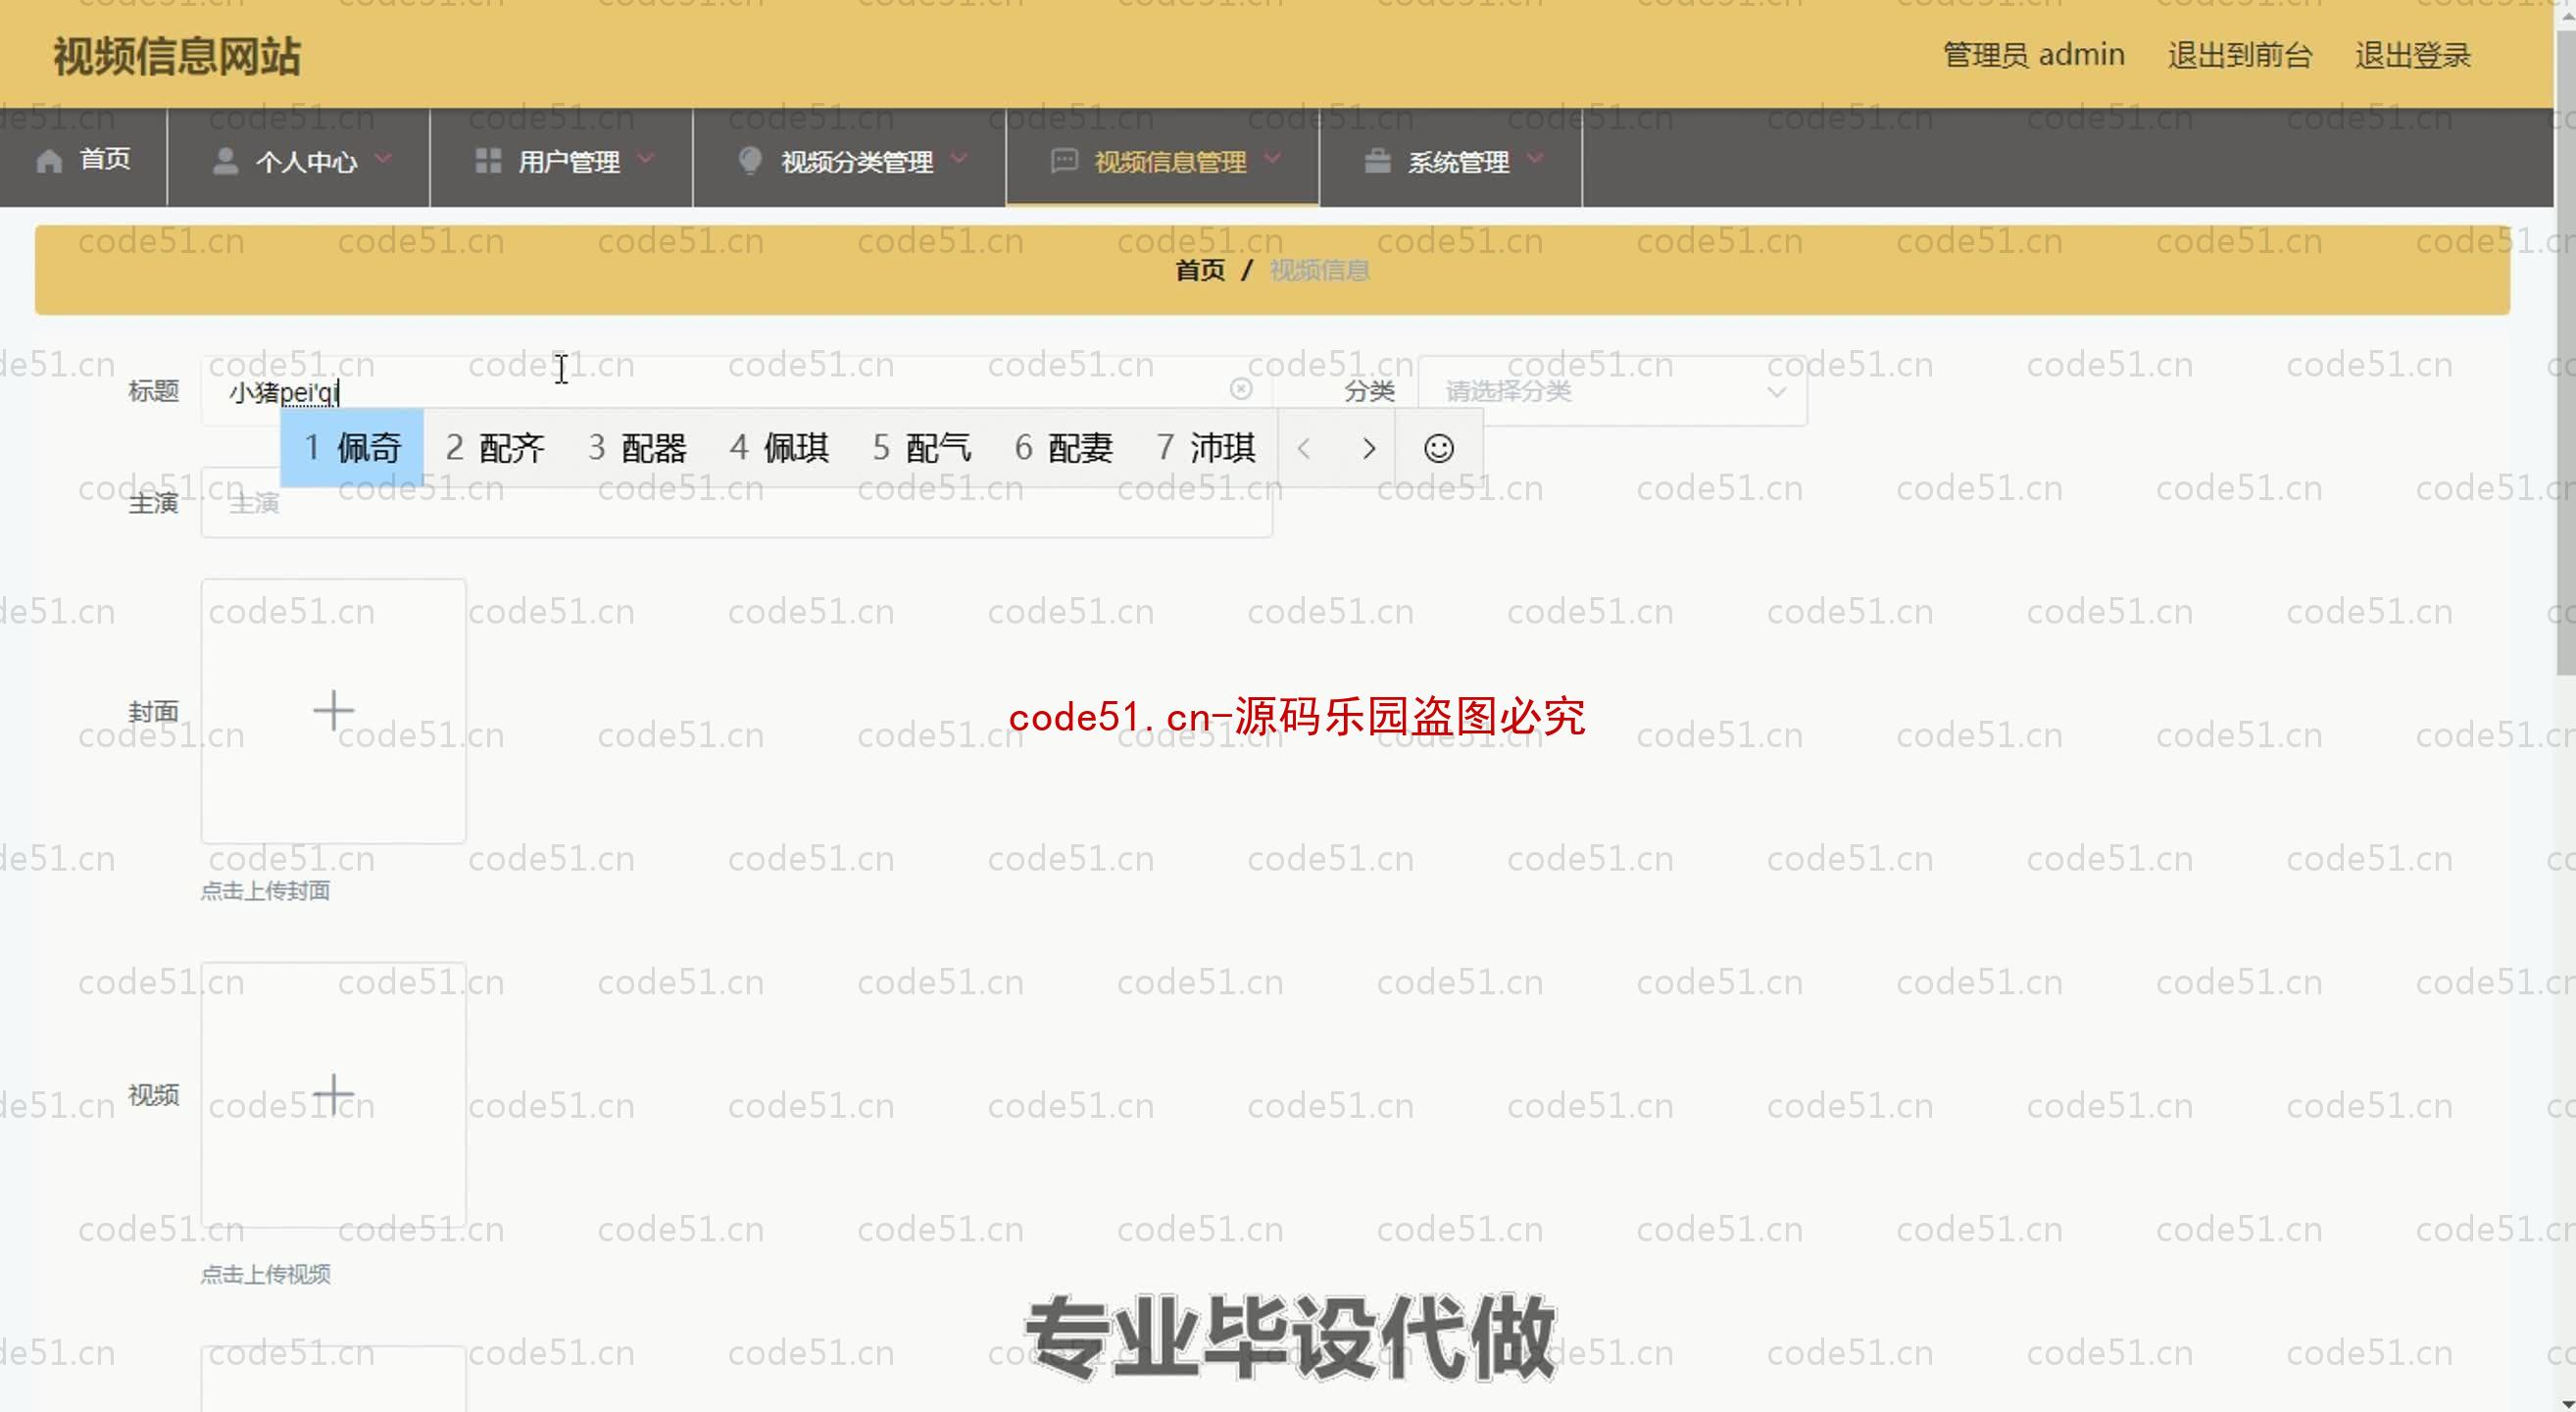Expand the 用户管理 menu chevron
Viewport: 2576px width, 1412px height.
click(x=646, y=158)
